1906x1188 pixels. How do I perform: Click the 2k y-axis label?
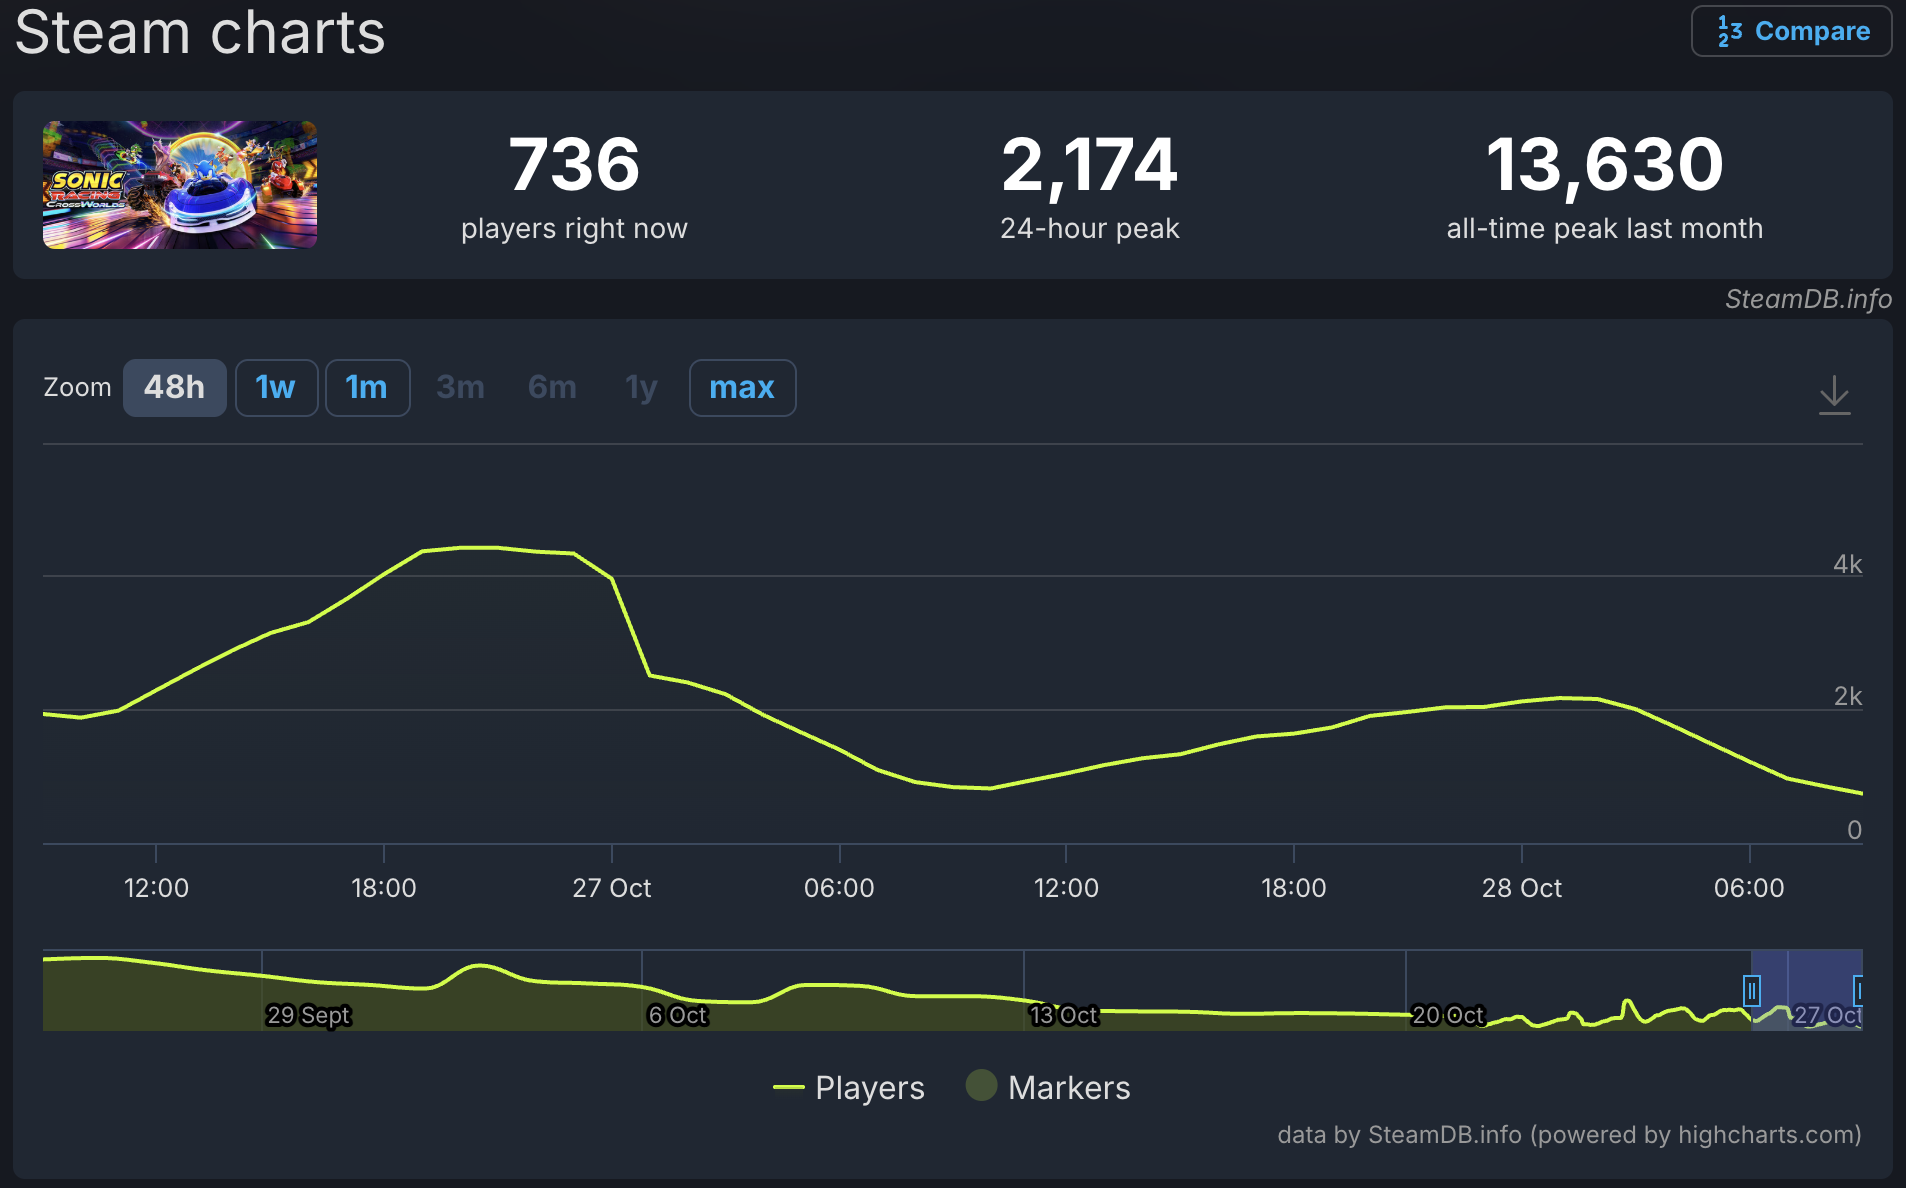tap(1847, 696)
